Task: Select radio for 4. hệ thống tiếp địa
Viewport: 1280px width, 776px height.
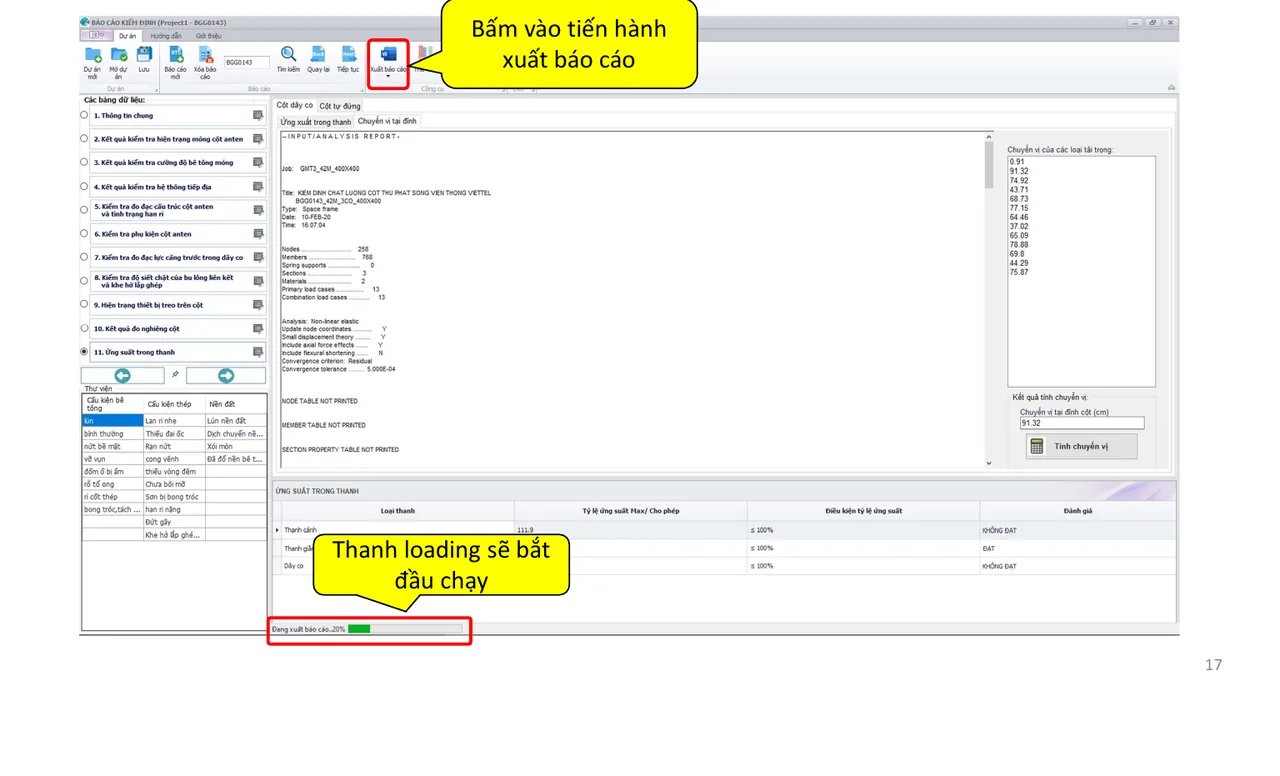Action: click(x=84, y=186)
